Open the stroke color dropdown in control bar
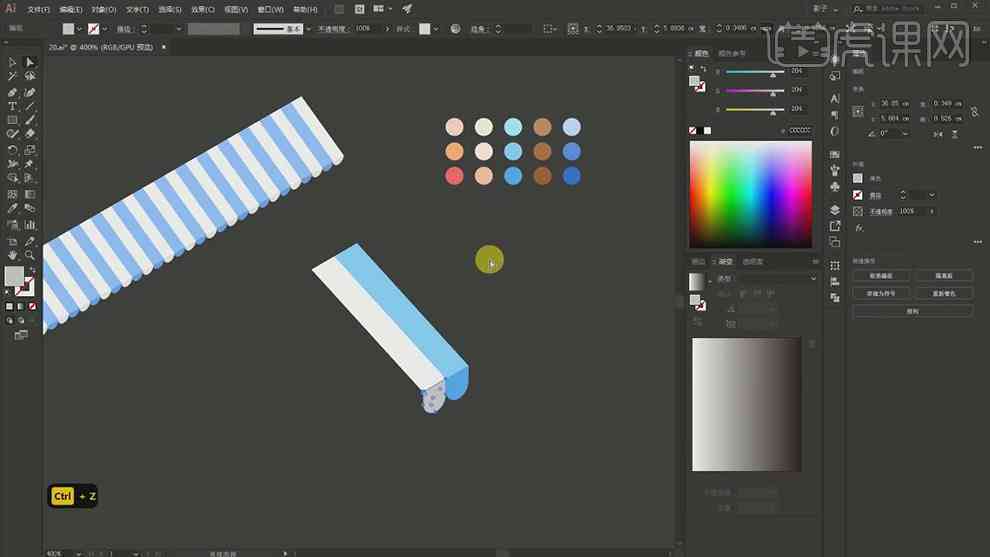 click(104, 29)
